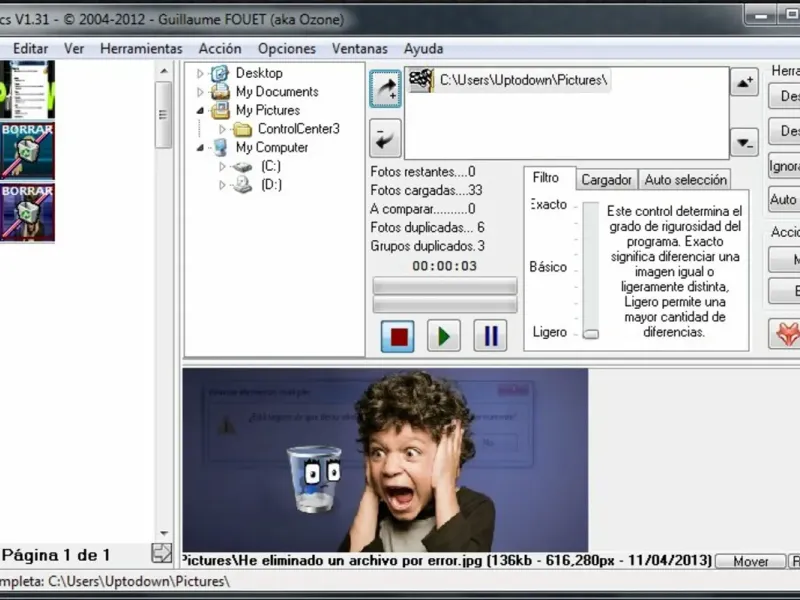Click the Exacto level on the filter slider
The image size is (800, 600).
pos(548,205)
